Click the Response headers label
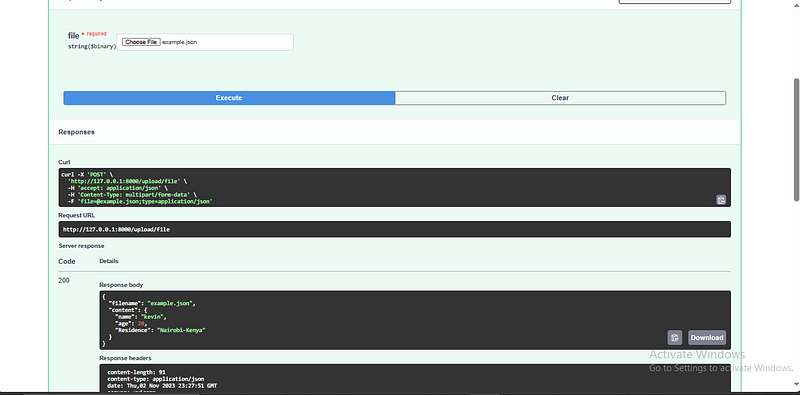This screenshot has height=395, width=800. 125,358
